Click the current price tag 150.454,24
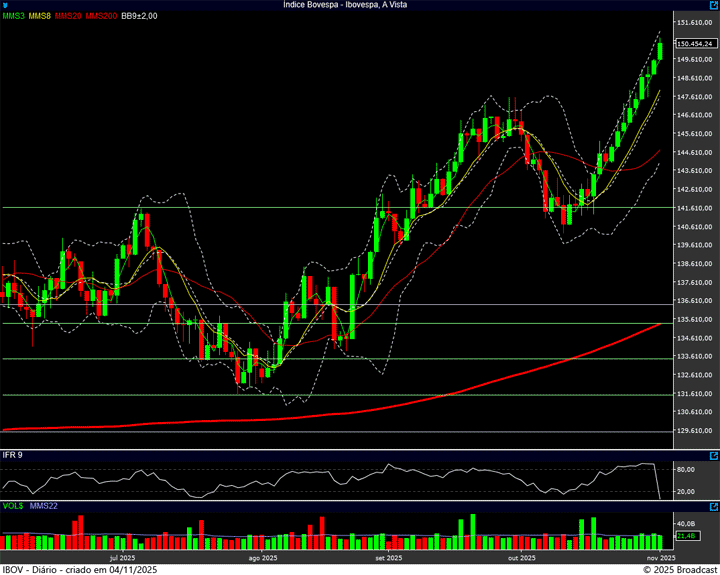The image size is (720, 575). pos(694,44)
